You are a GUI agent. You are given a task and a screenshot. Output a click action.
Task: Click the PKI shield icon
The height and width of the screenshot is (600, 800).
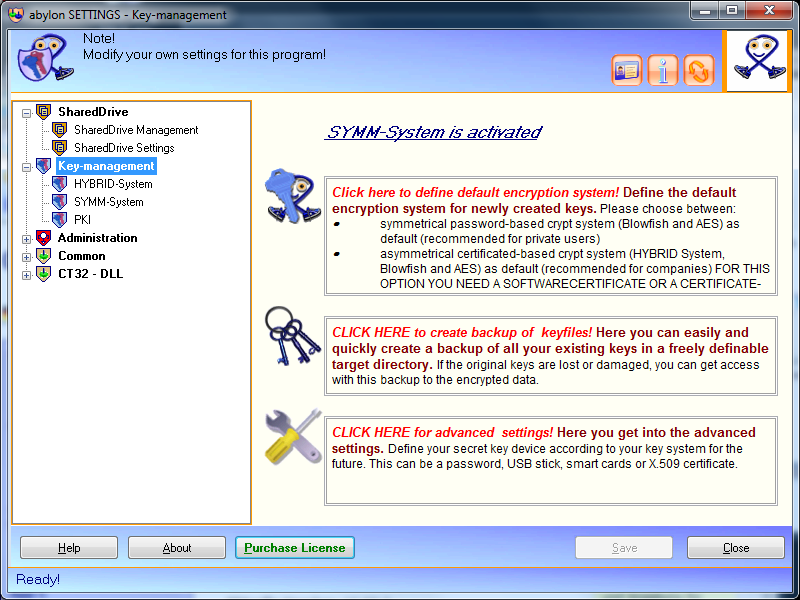(x=60, y=219)
